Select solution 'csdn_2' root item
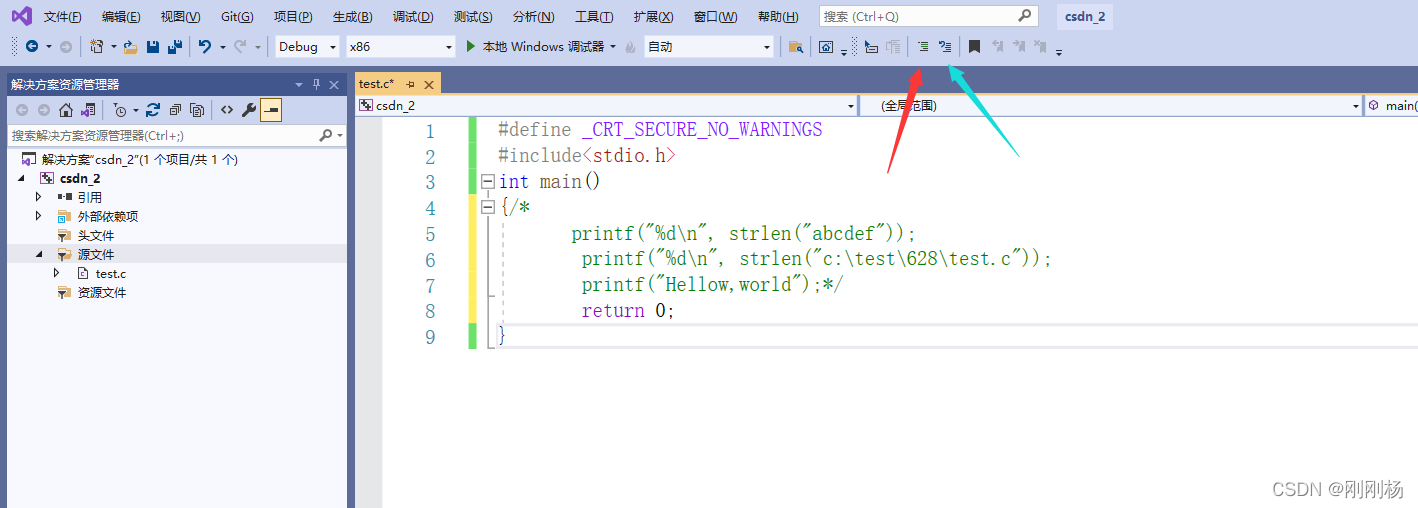 (x=140, y=159)
